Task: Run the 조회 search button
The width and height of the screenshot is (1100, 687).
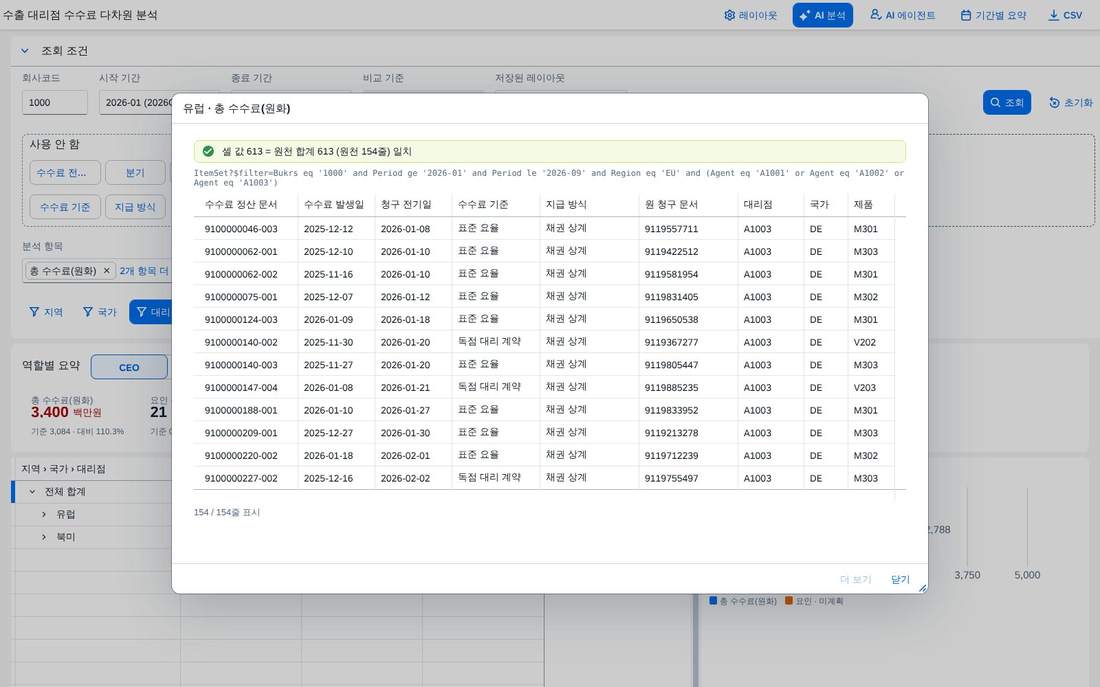Action: (1007, 102)
